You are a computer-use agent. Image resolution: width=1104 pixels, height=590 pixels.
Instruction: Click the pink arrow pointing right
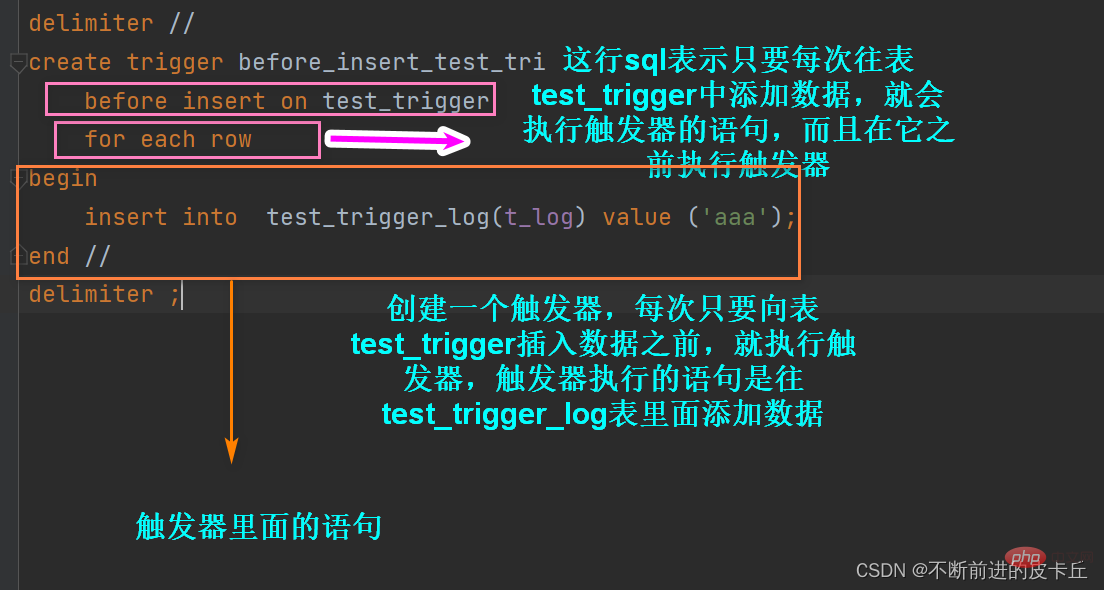coord(397,140)
